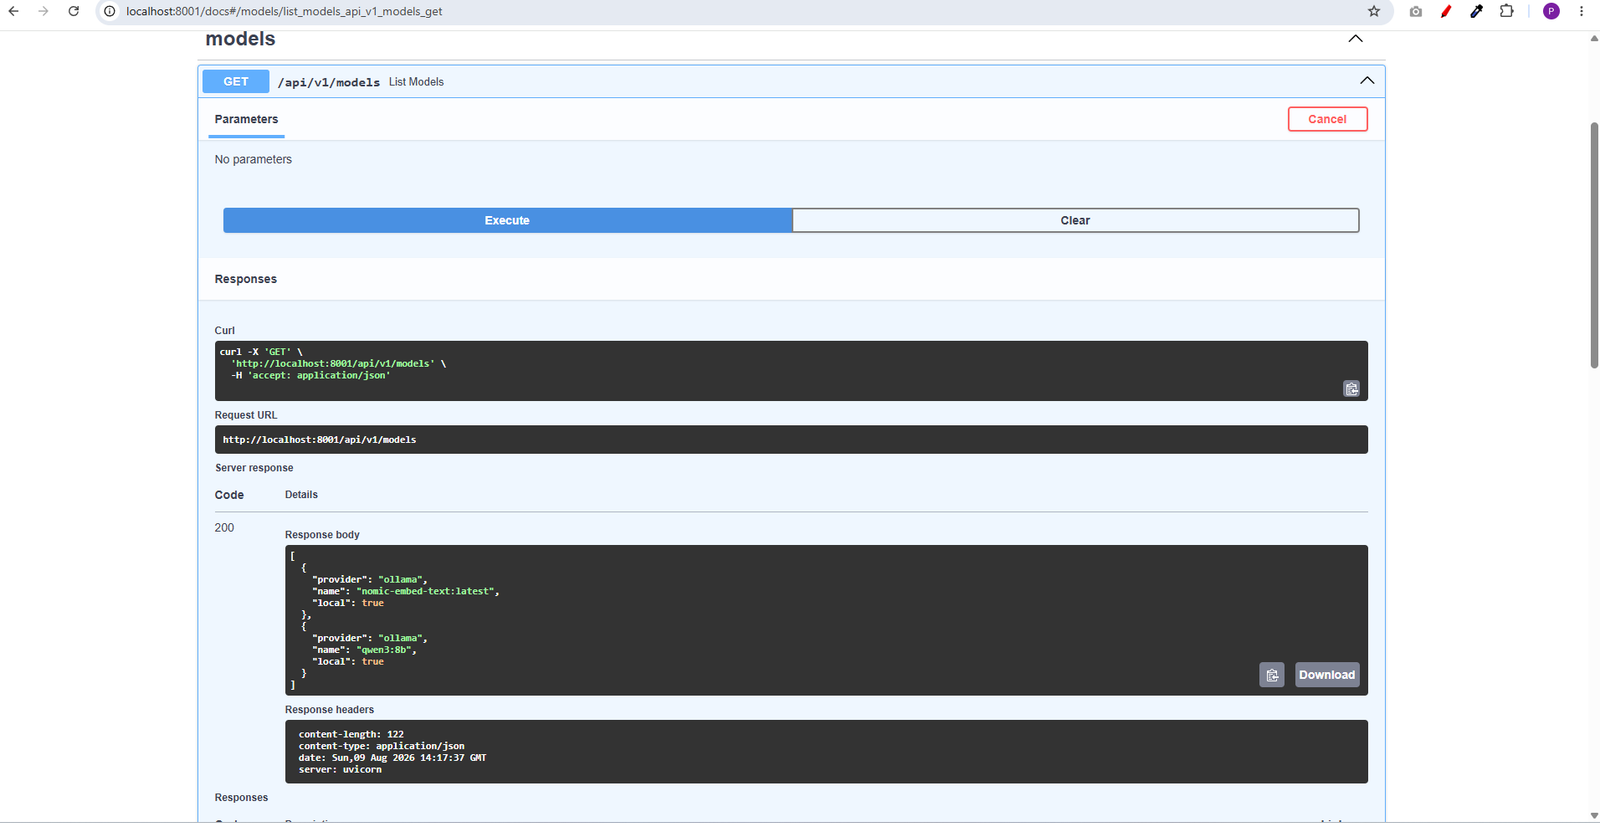Image resolution: width=1600 pixels, height=823 pixels.
Task: Go back using the browser back arrow
Action: point(14,11)
